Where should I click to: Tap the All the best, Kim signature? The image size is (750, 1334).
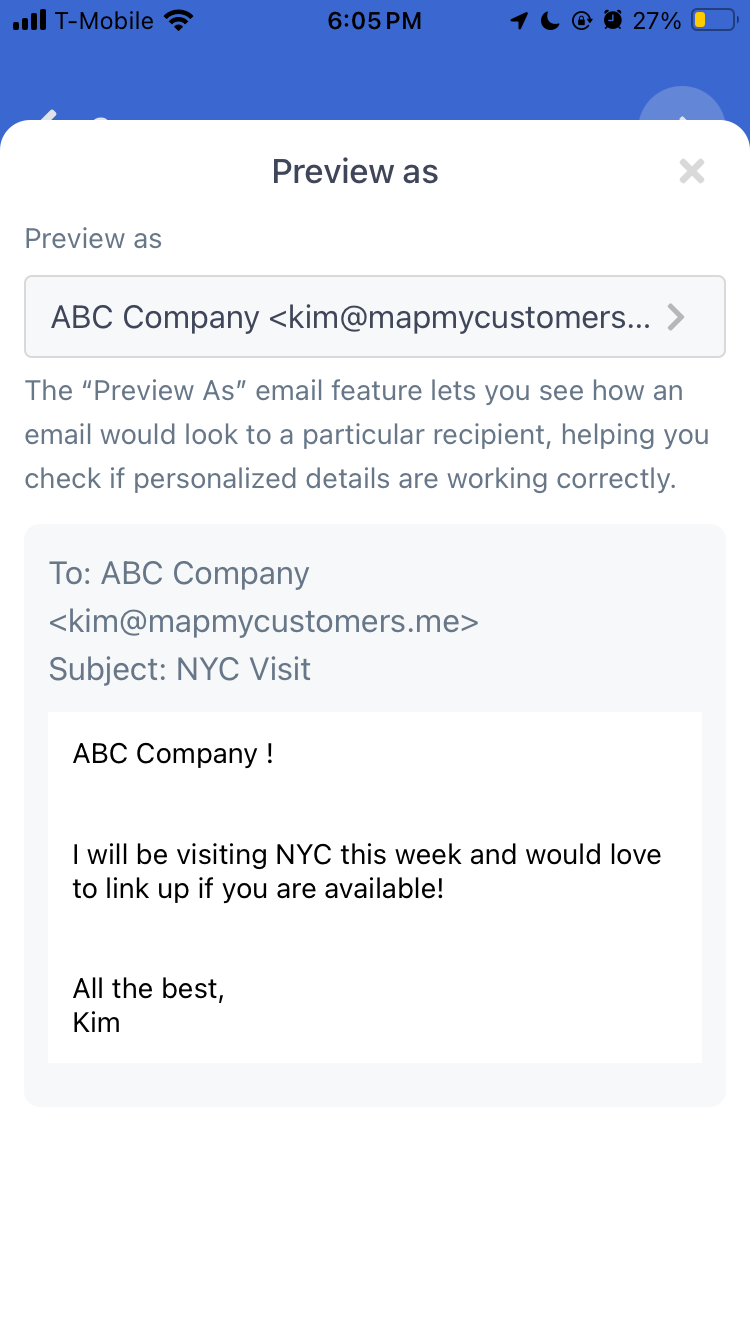point(148,1005)
